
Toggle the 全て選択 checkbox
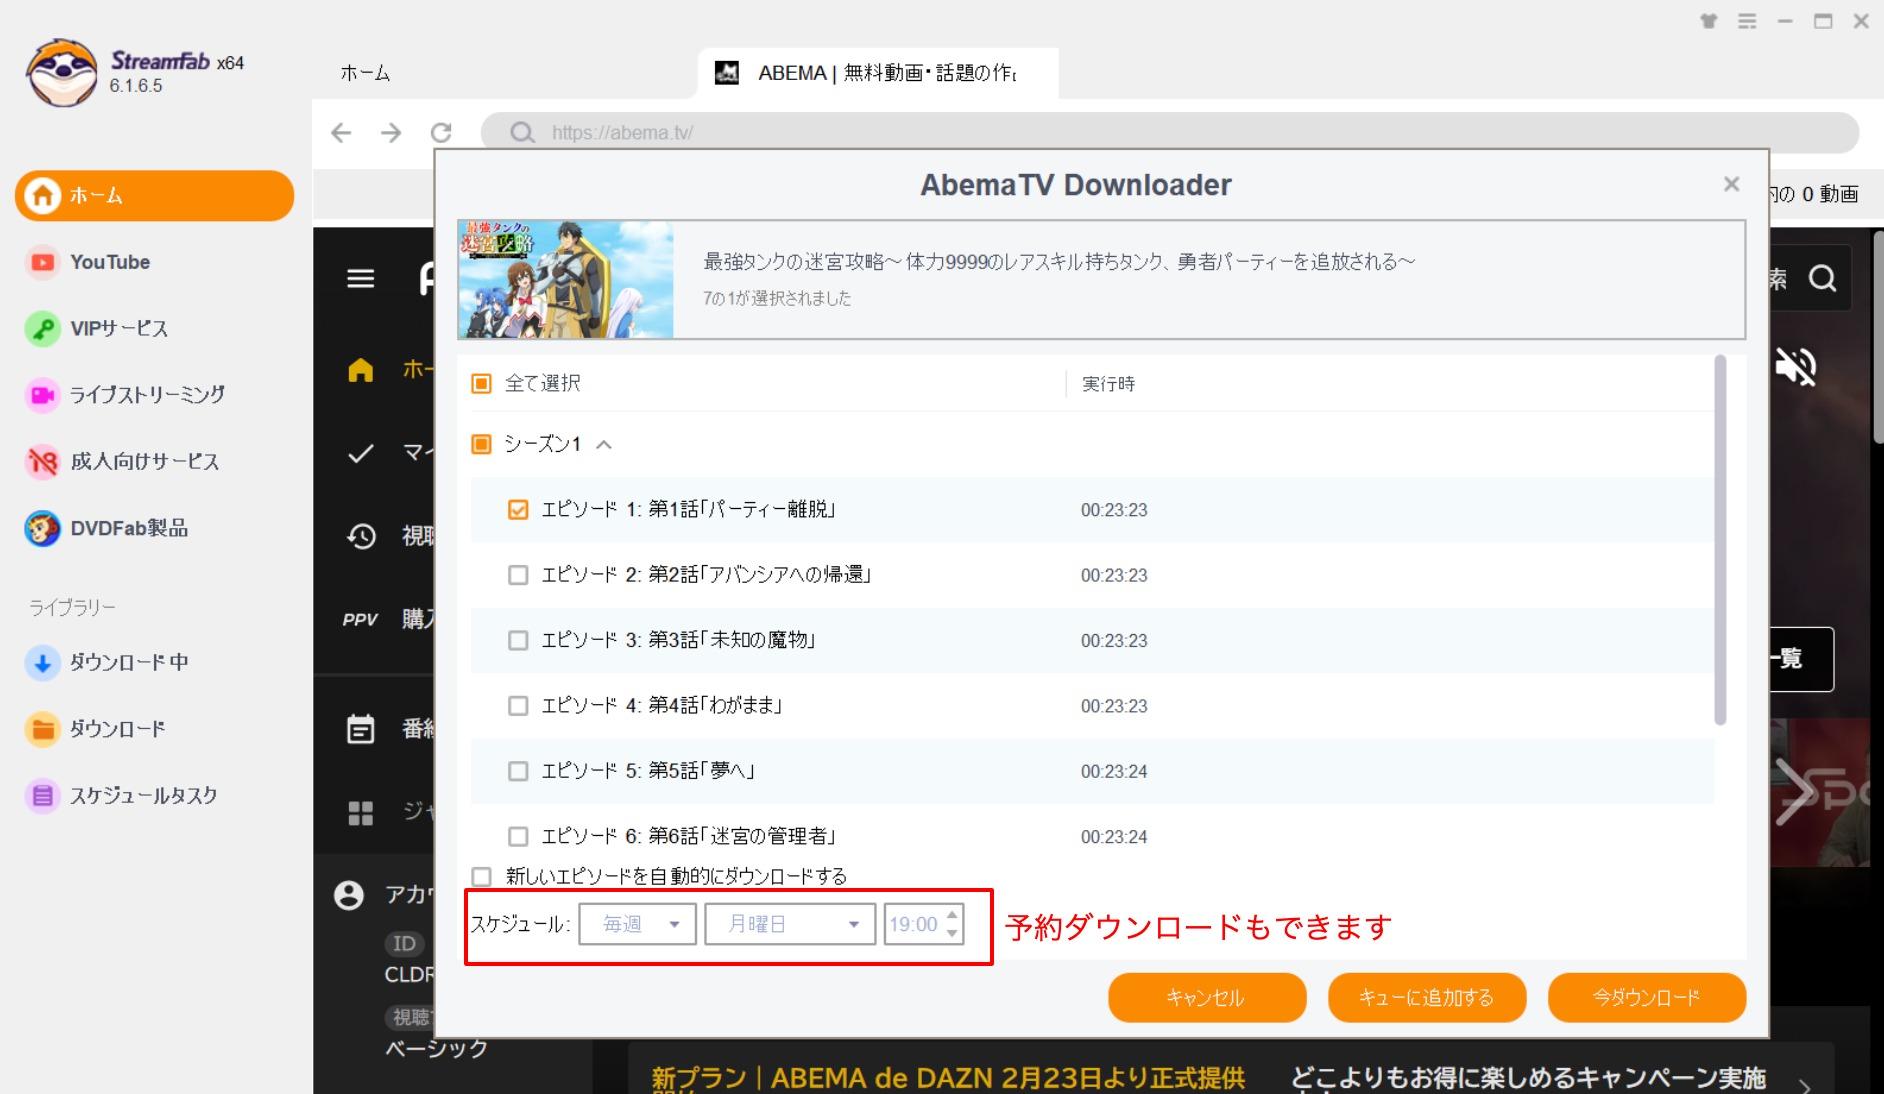pyautogui.click(x=481, y=384)
